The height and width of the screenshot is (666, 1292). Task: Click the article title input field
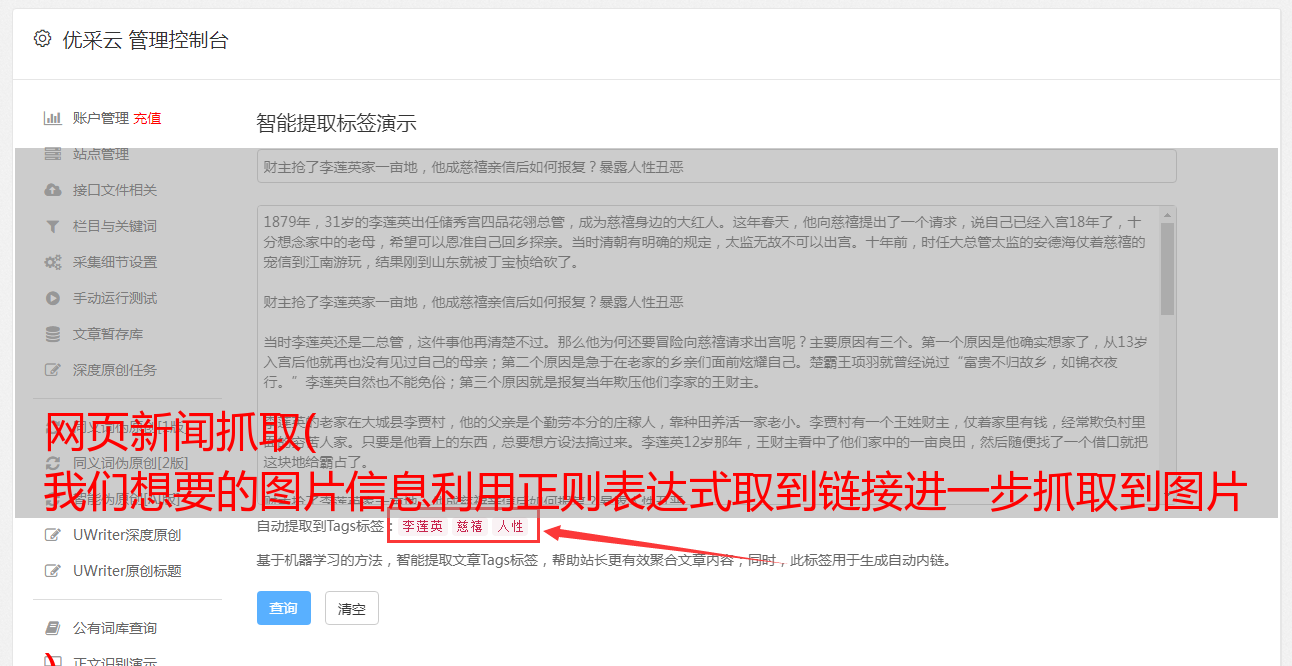click(x=716, y=166)
